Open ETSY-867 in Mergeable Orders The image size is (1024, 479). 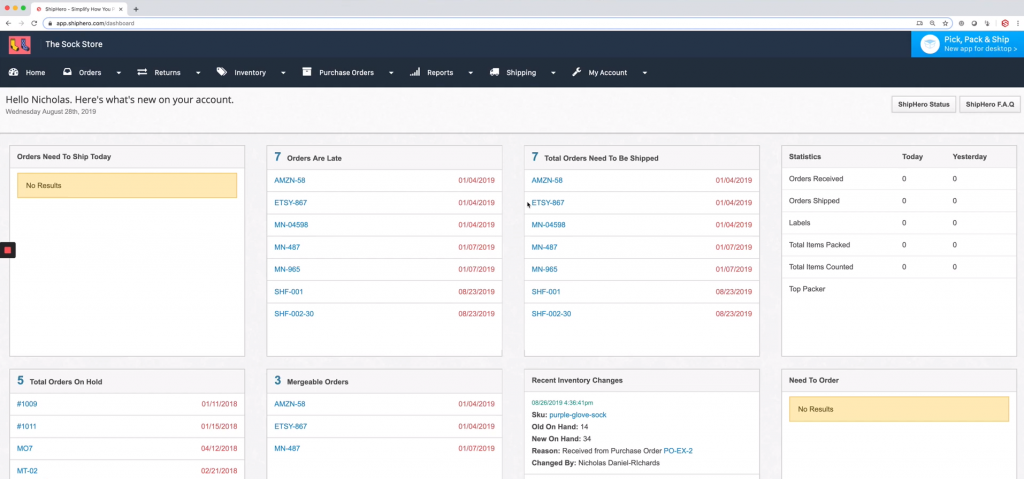coord(291,426)
